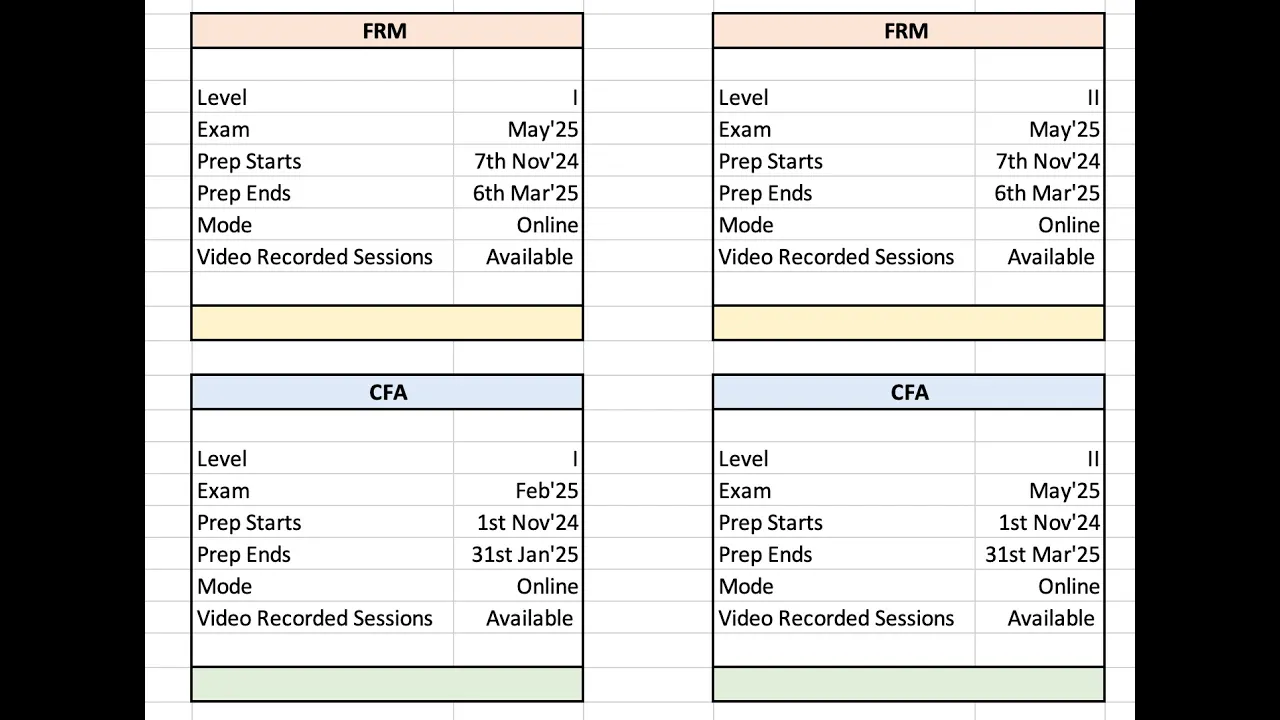Select the 31st Jan'25 prep ends cell
1280x720 pixels.
[518, 555]
